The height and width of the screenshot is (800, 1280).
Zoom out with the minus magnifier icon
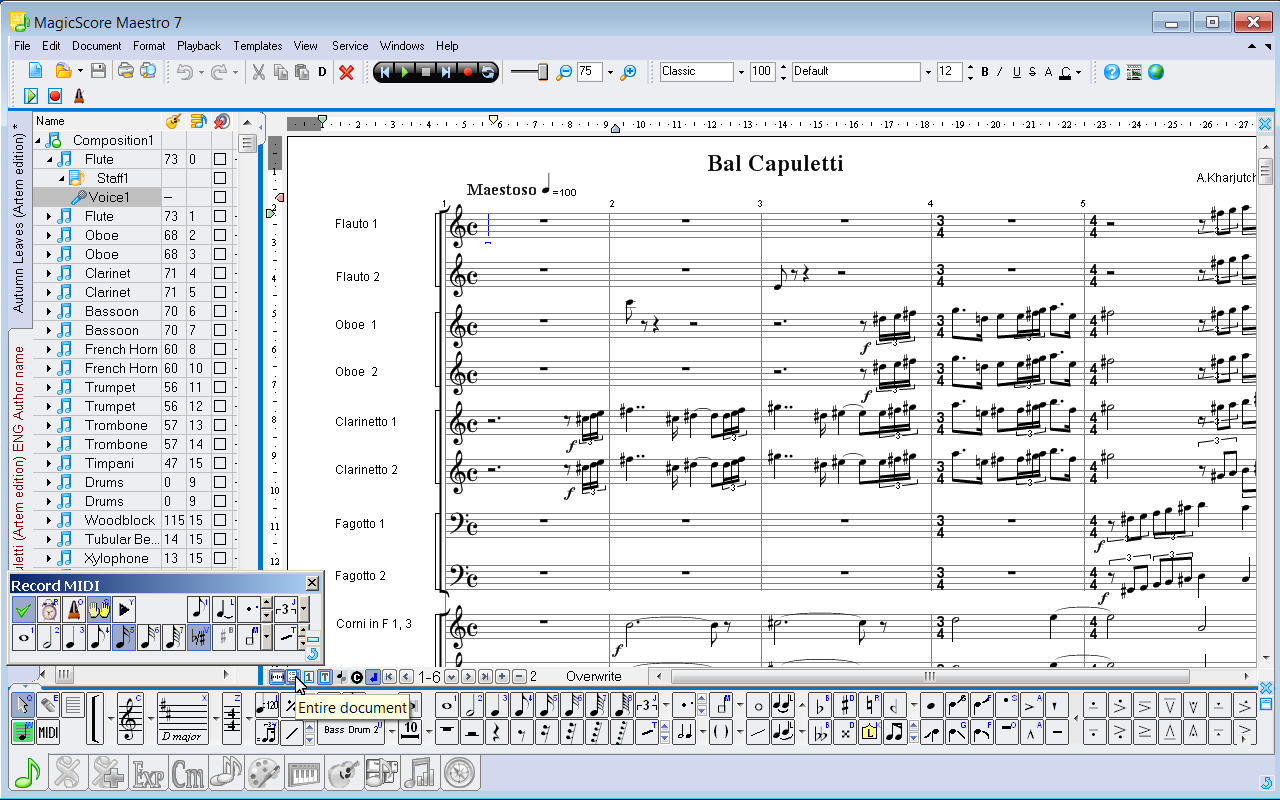(564, 72)
